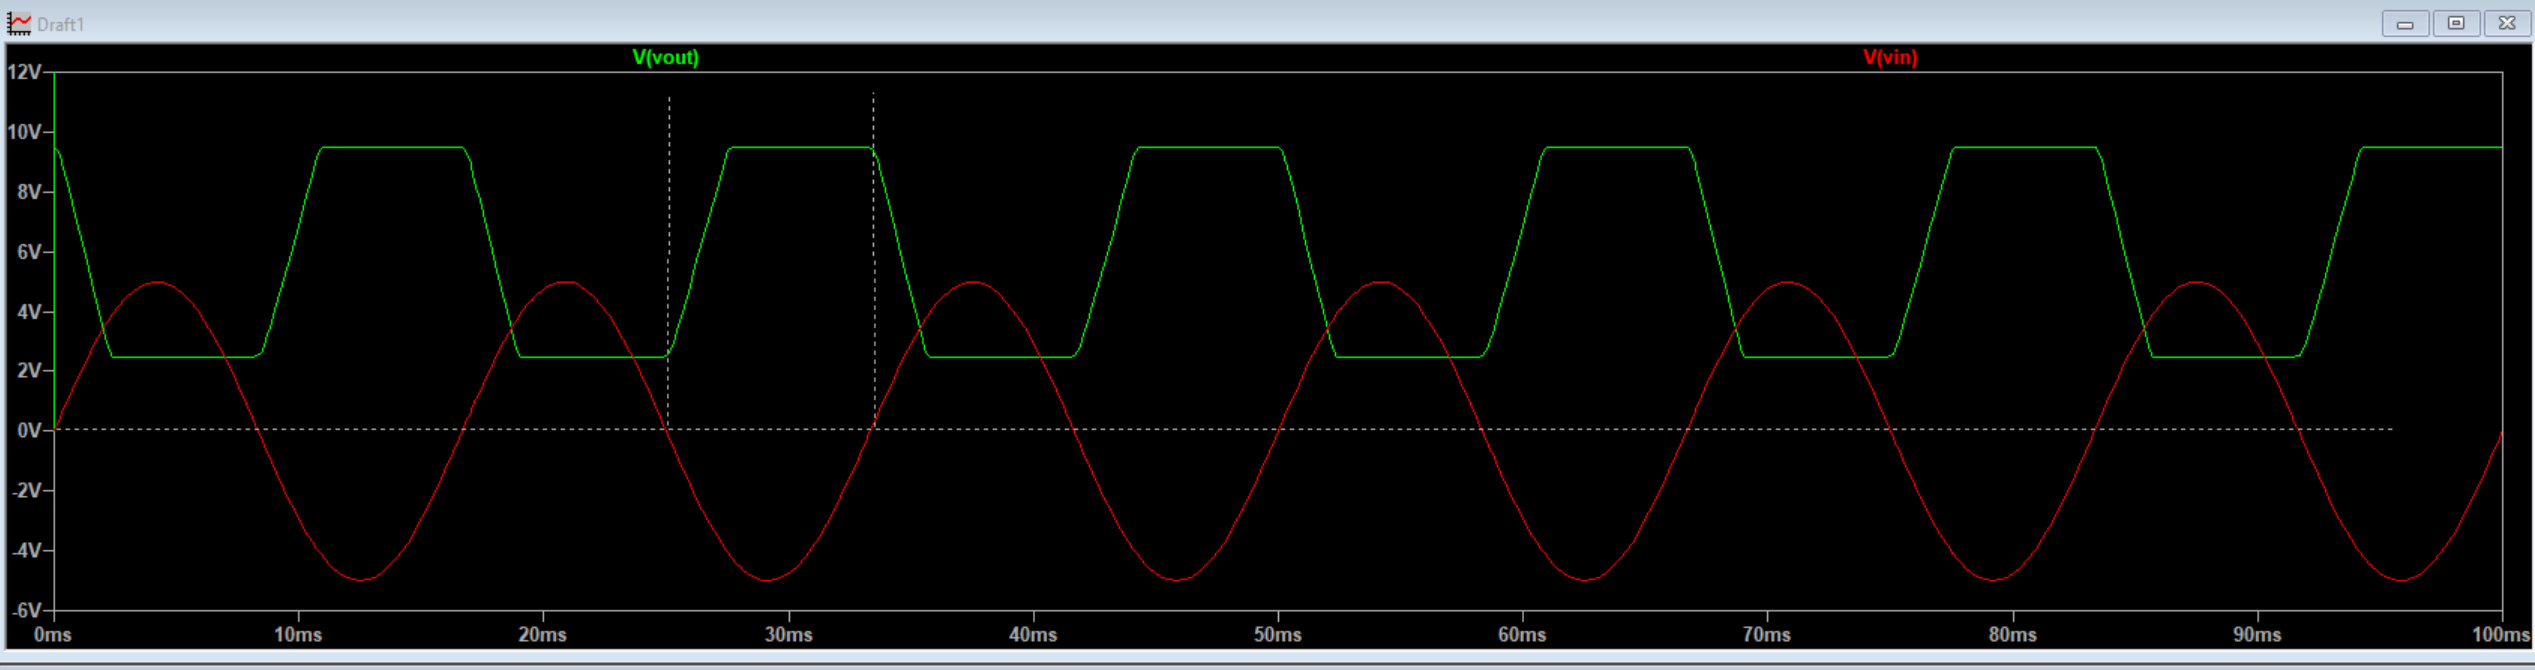Click the 0ms time axis label
This screenshot has height=670, width=2535.
coord(53,635)
